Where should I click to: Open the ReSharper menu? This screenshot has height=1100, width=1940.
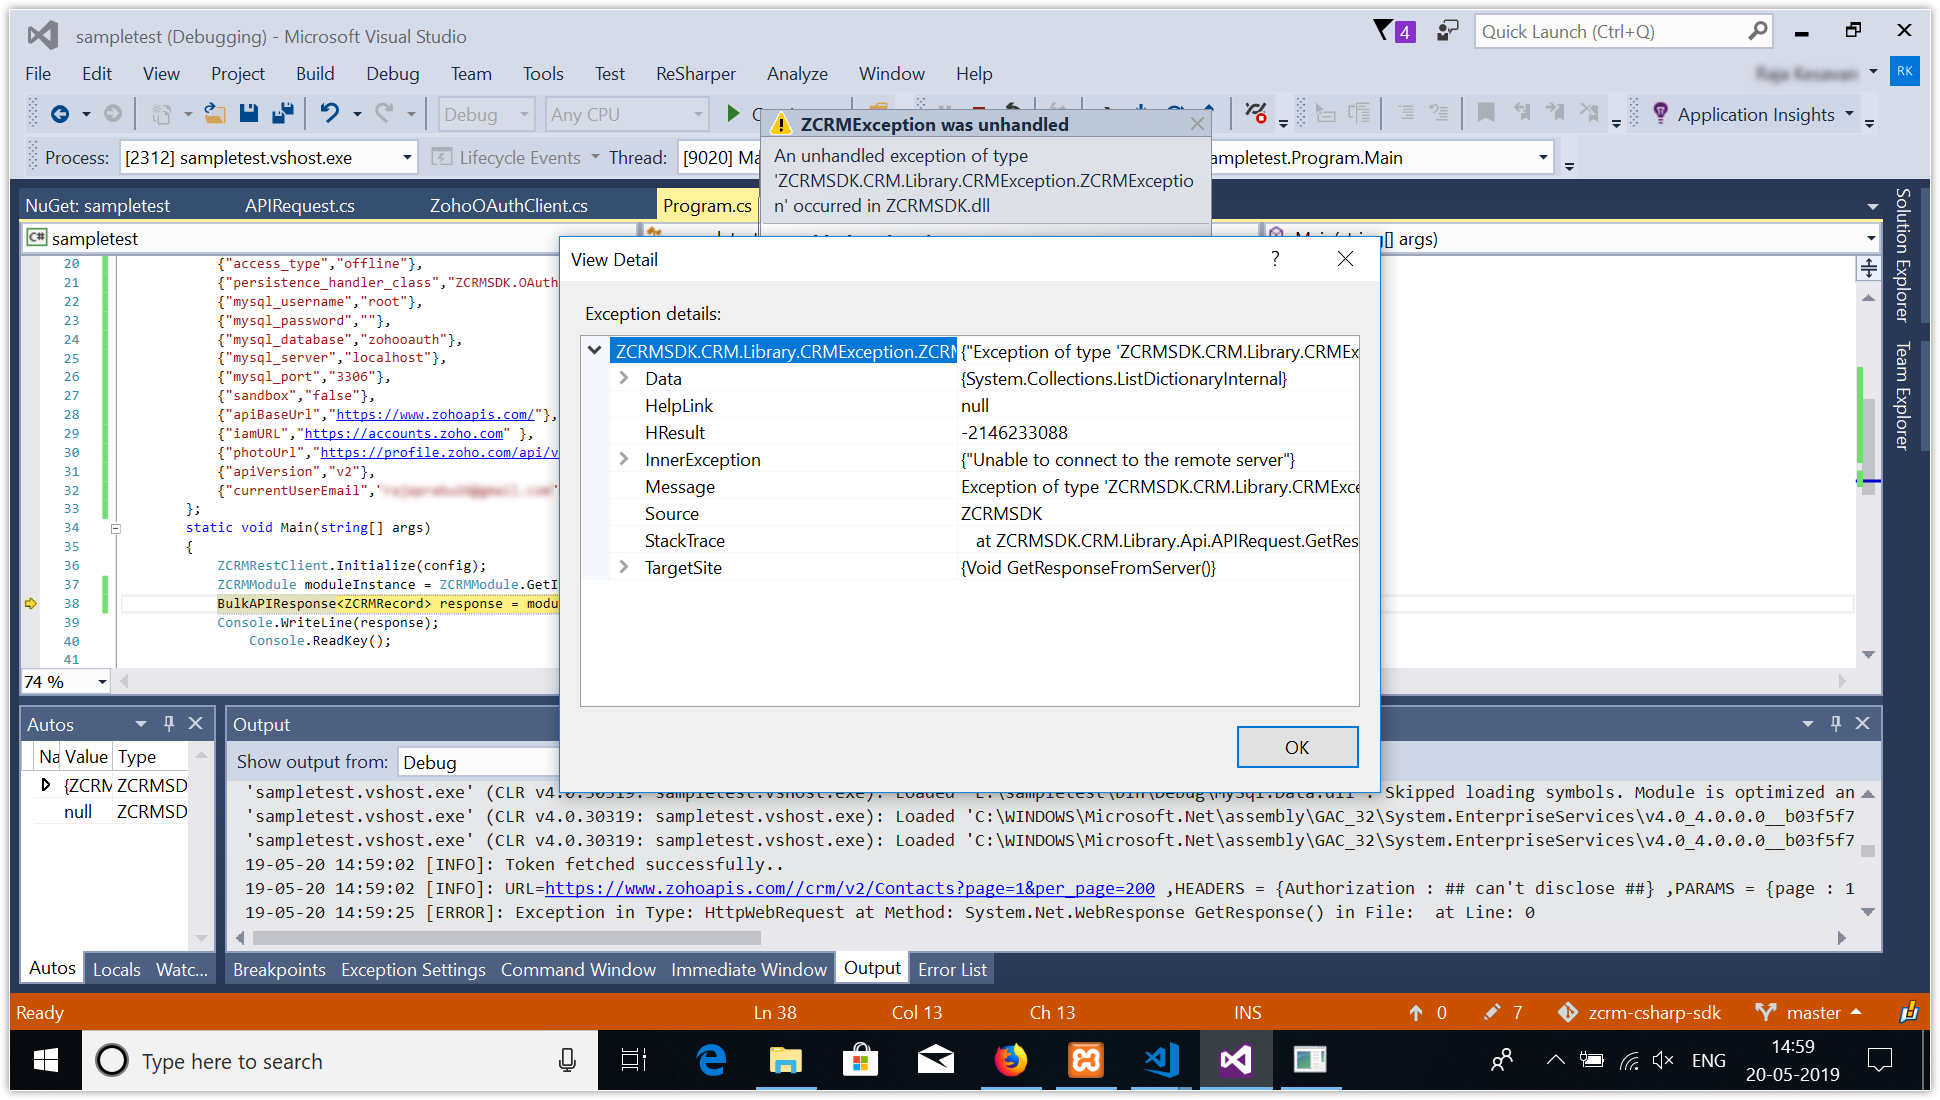(x=695, y=73)
